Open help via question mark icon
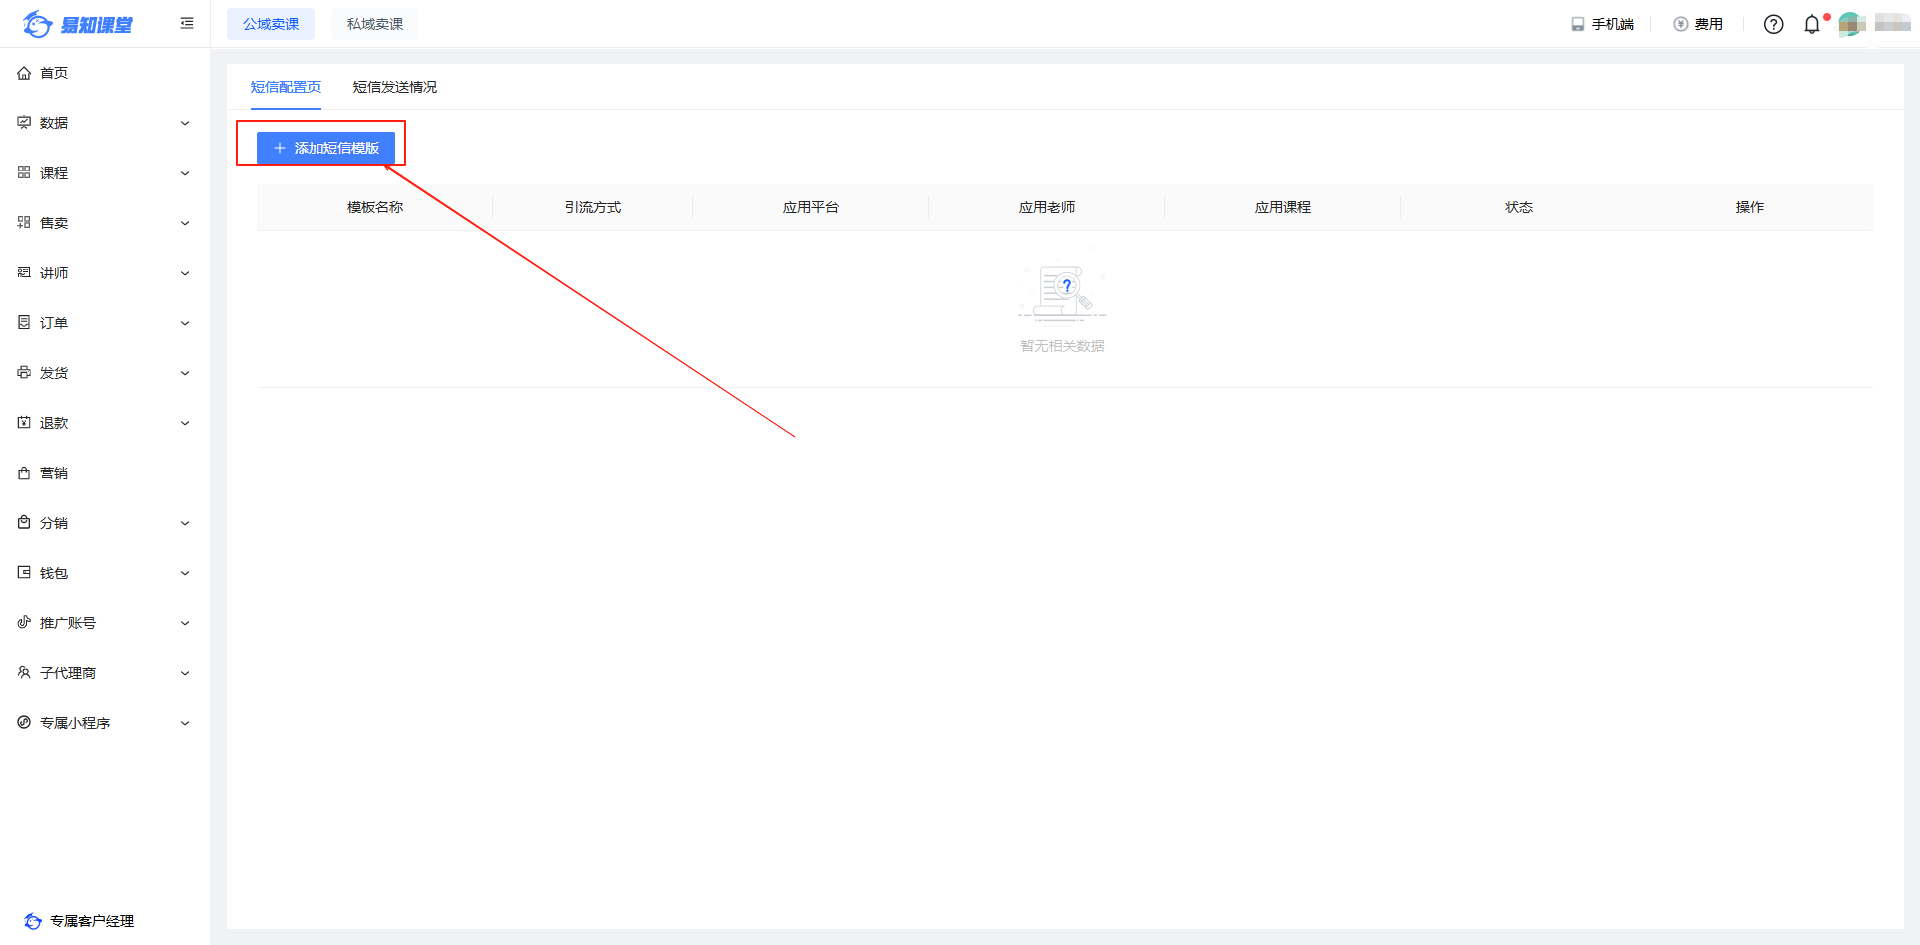This screenshot has width=1920, height=945. click(1773, 24)
